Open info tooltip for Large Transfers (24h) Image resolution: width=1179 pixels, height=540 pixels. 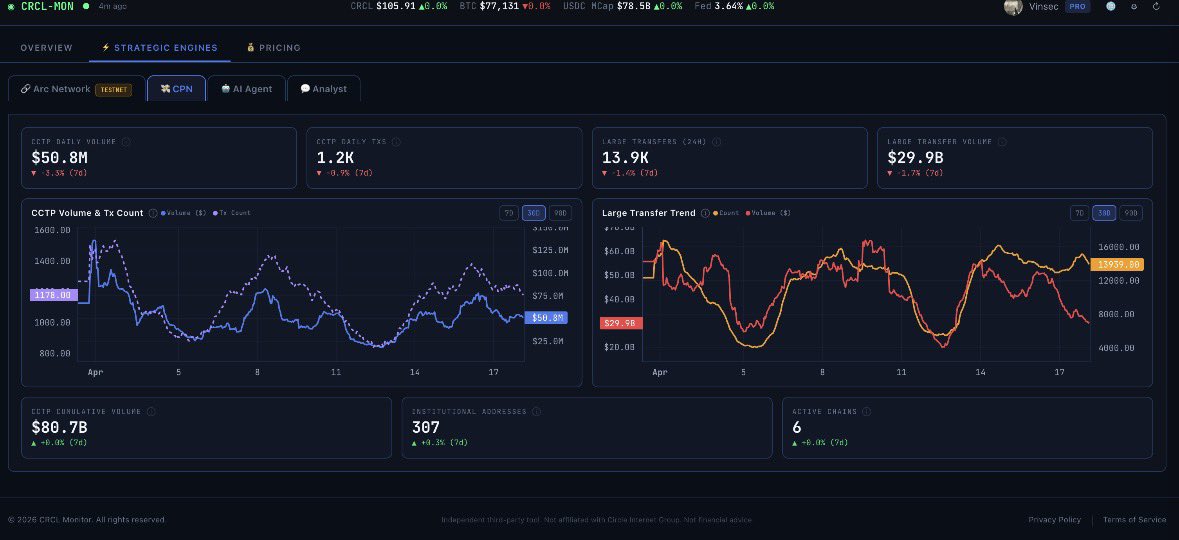pyautogui.click(x=717, y=142)
